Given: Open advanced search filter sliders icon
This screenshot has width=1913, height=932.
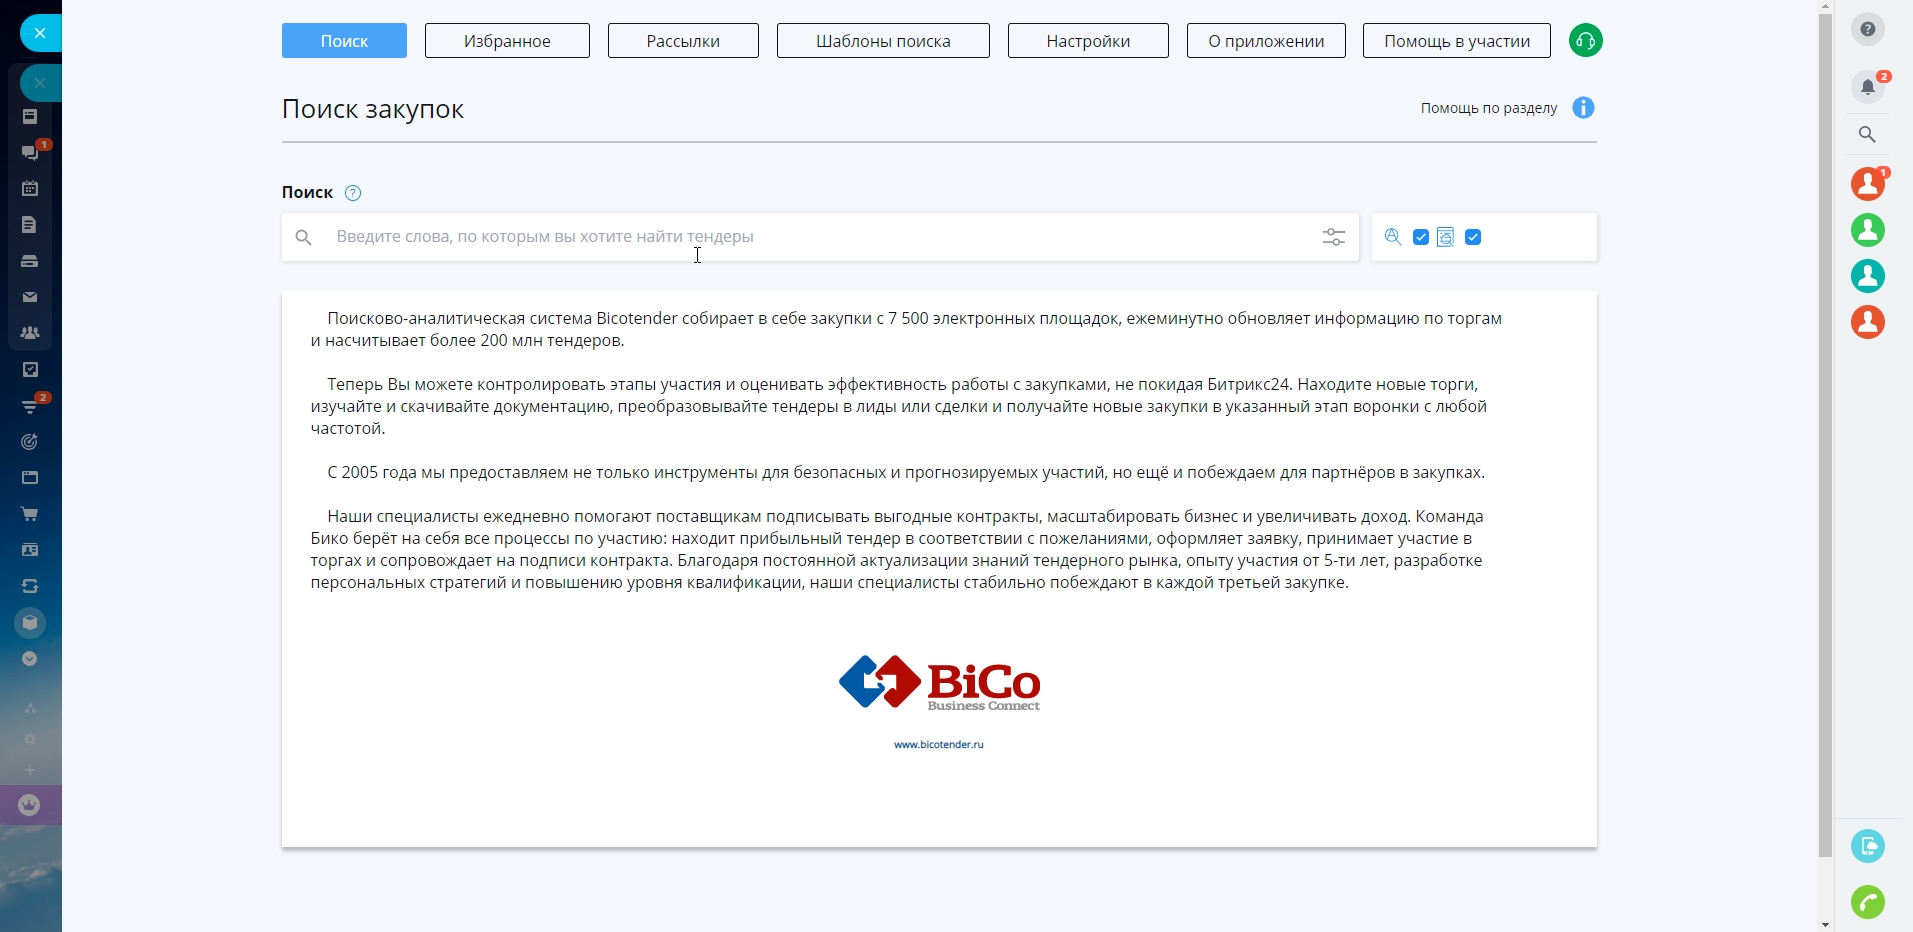Looking at the screenshot, I should coord(1334,237).
